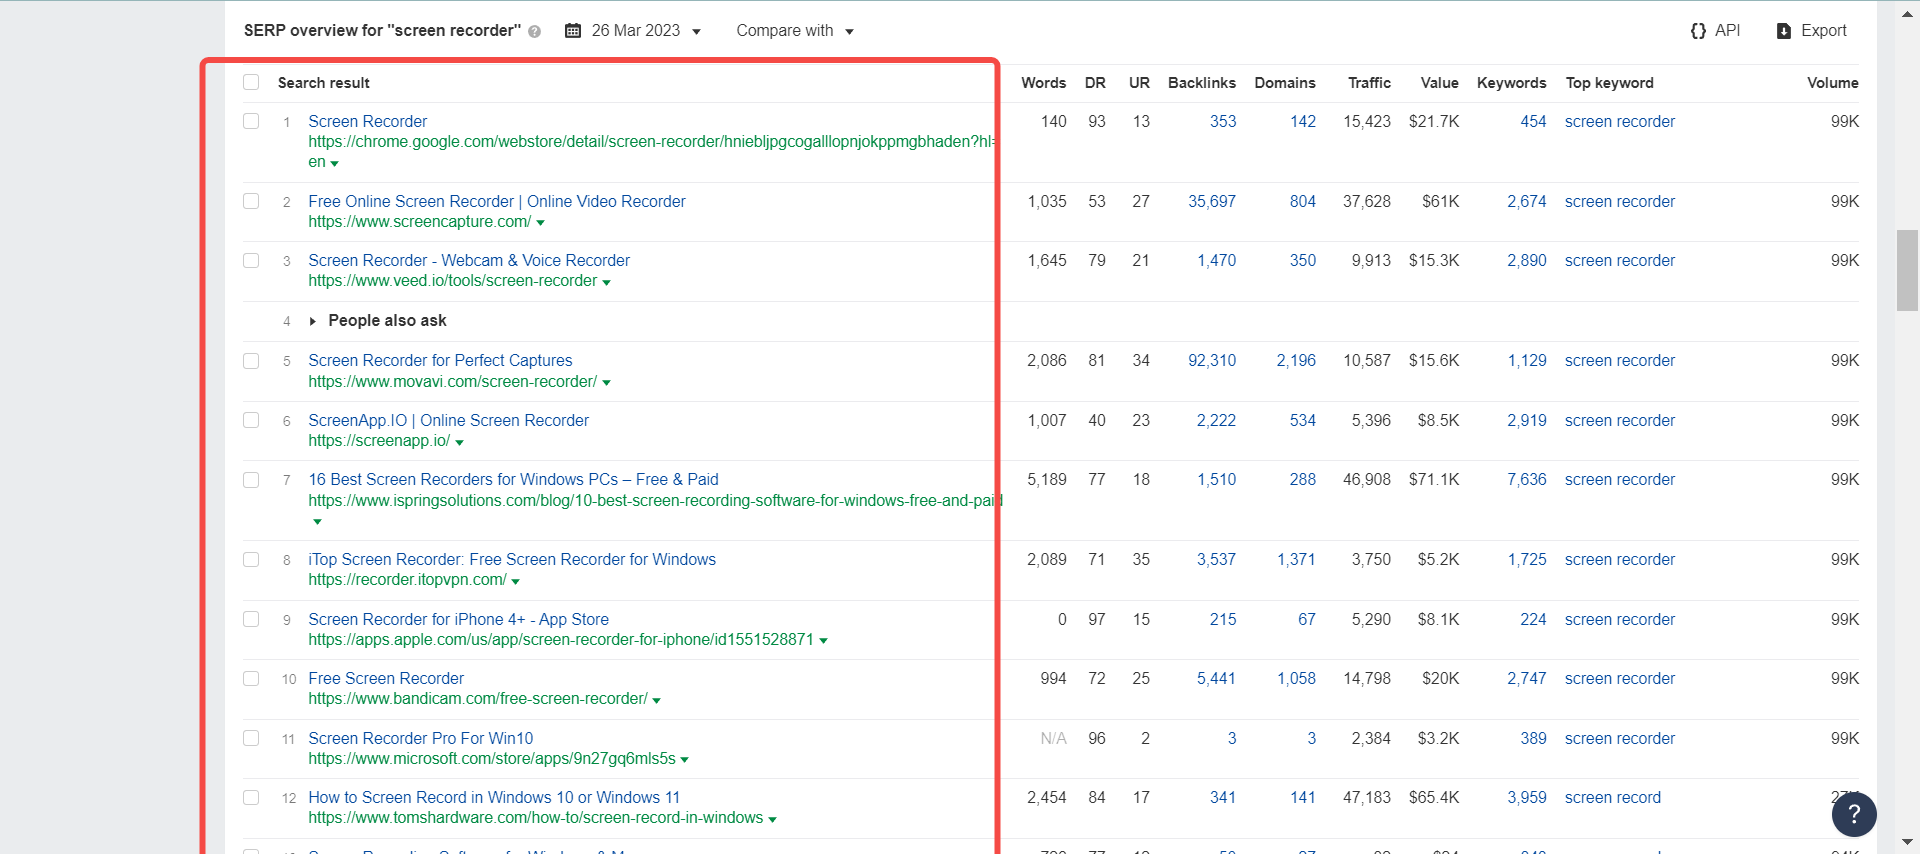The image size is (1920, 854).
Task: Click the vertical scrollbar thumb
Action: 1908,270
